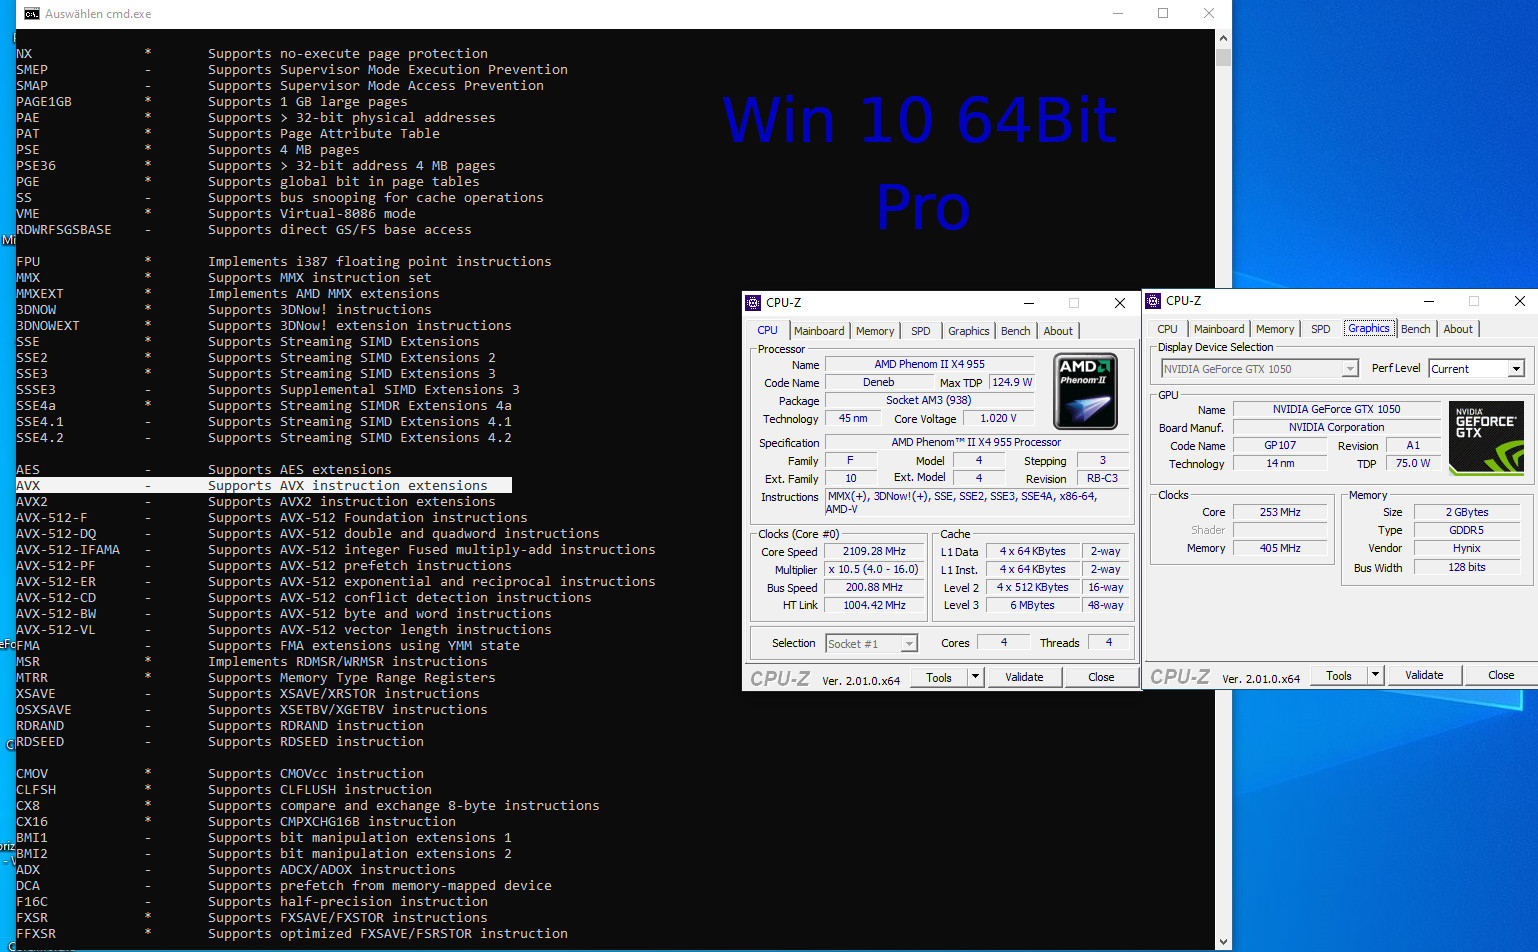Click the "AMD Phenom II X4 955" Name field
The width and height of the screenshot is (1538, 952).
coord(929,365)
